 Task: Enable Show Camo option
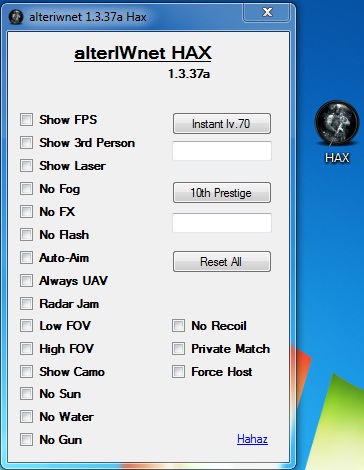click(x=26, y=372)
